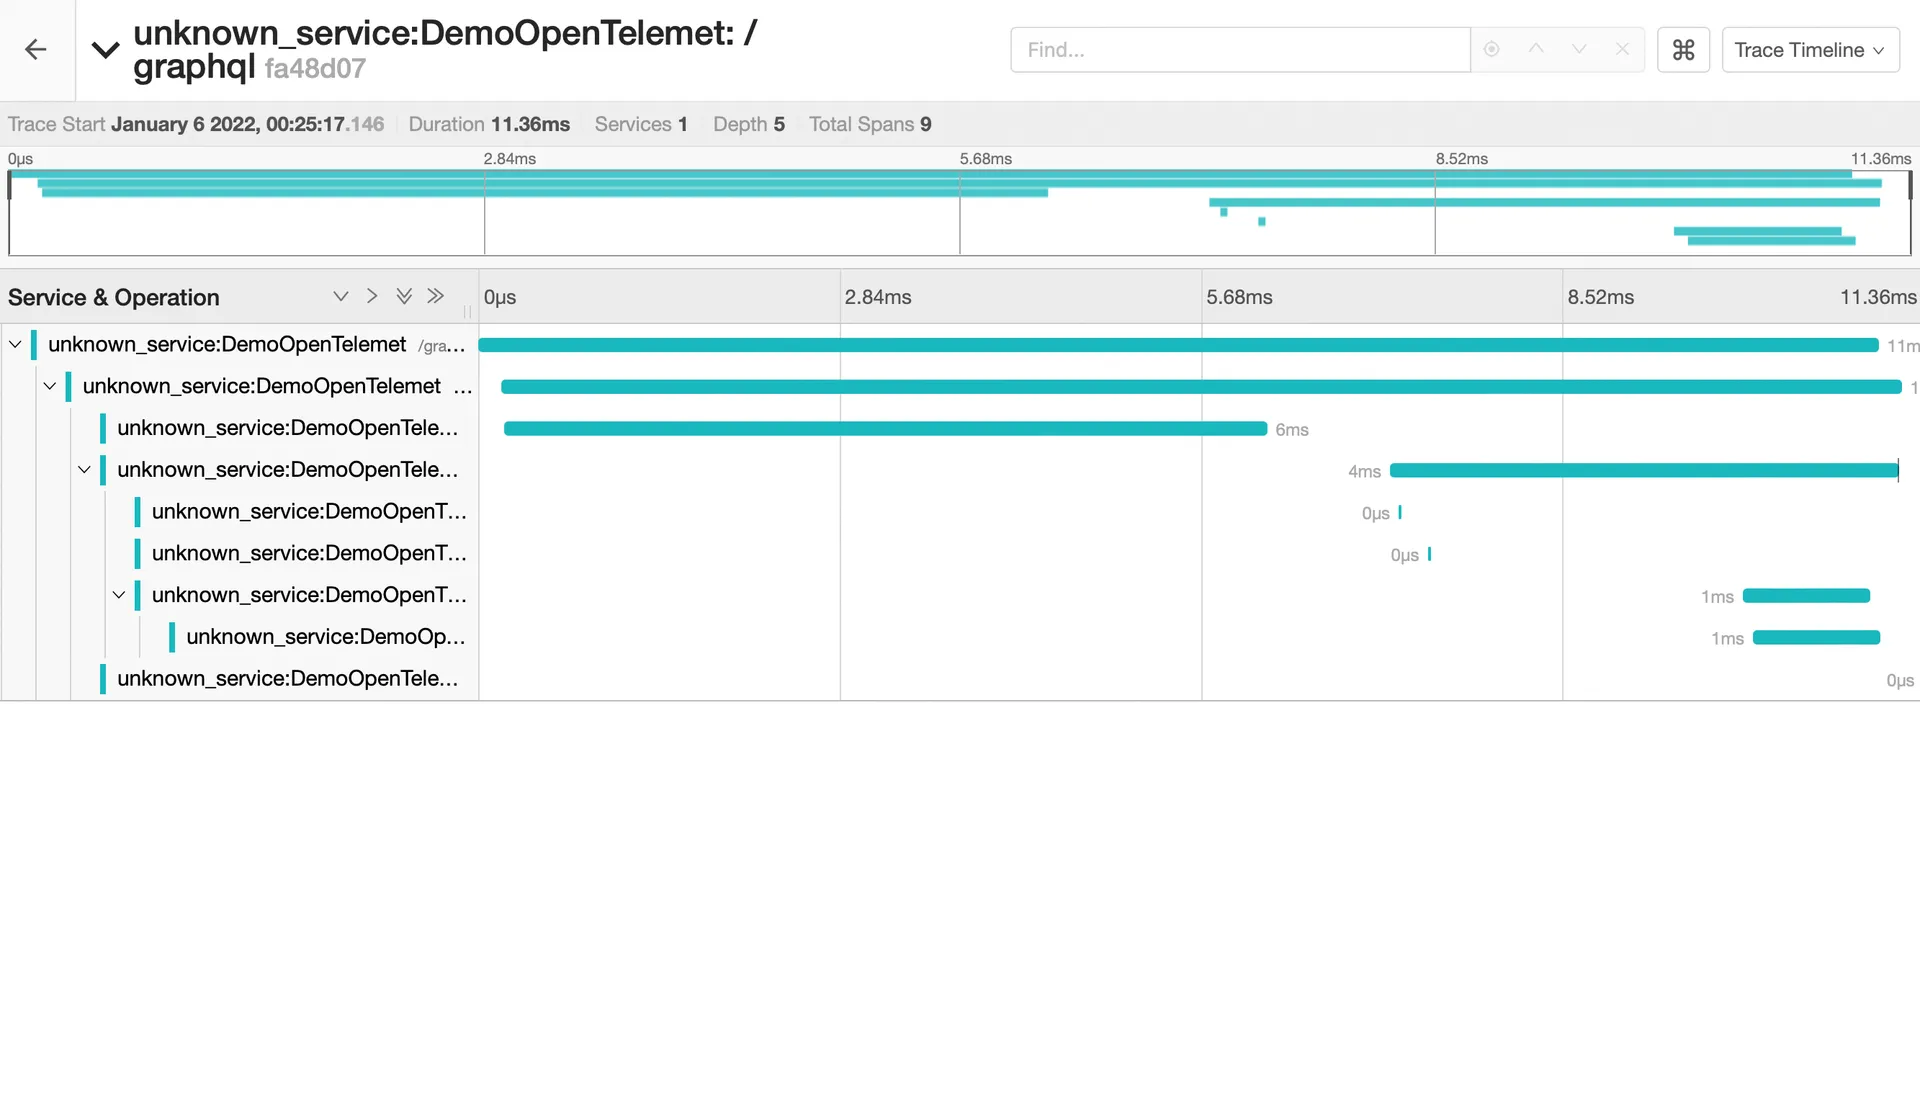Select the 6ms span name row
This screenshot has width=1920, height=1094.
(x=287, y=428)
